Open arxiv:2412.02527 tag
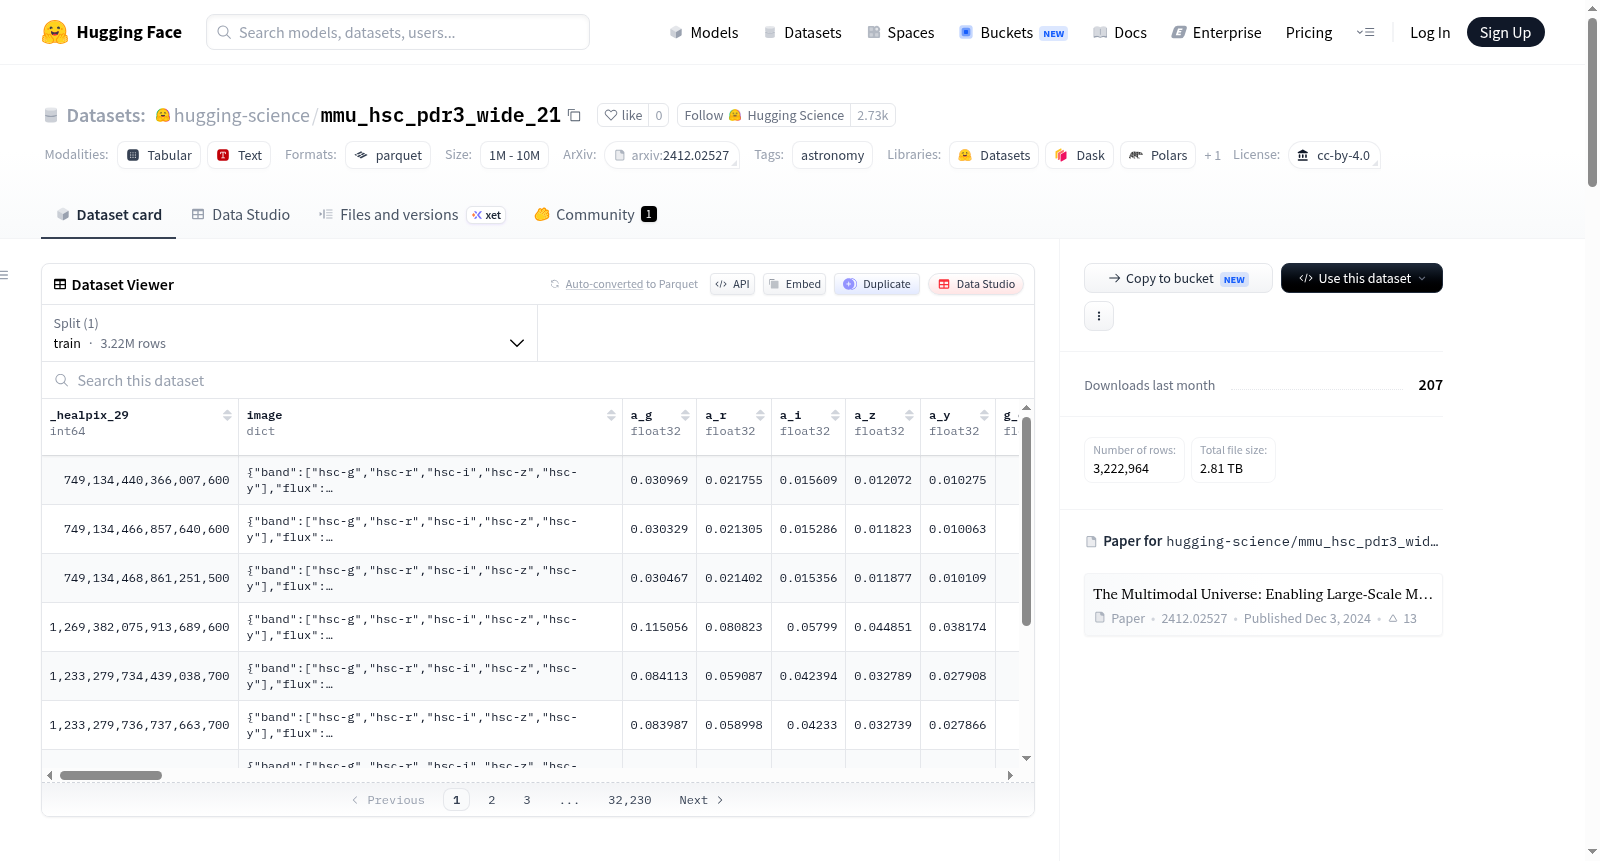The height and width of the screenshot is (861, 1600). 671,155
